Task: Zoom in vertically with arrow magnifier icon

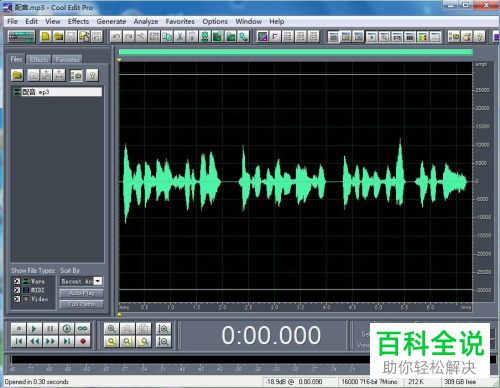Action: pos(163,329)
